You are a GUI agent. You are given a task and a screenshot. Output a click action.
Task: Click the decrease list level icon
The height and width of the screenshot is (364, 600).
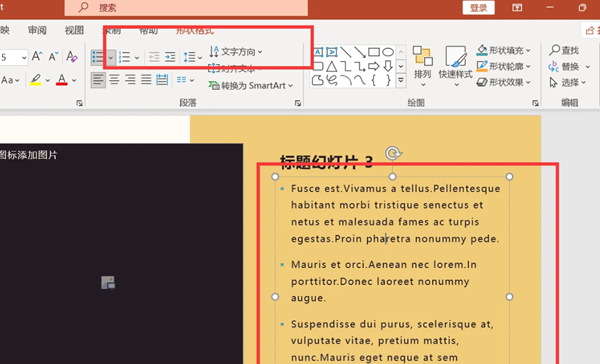pyautogui.click(x=154, y=57)
